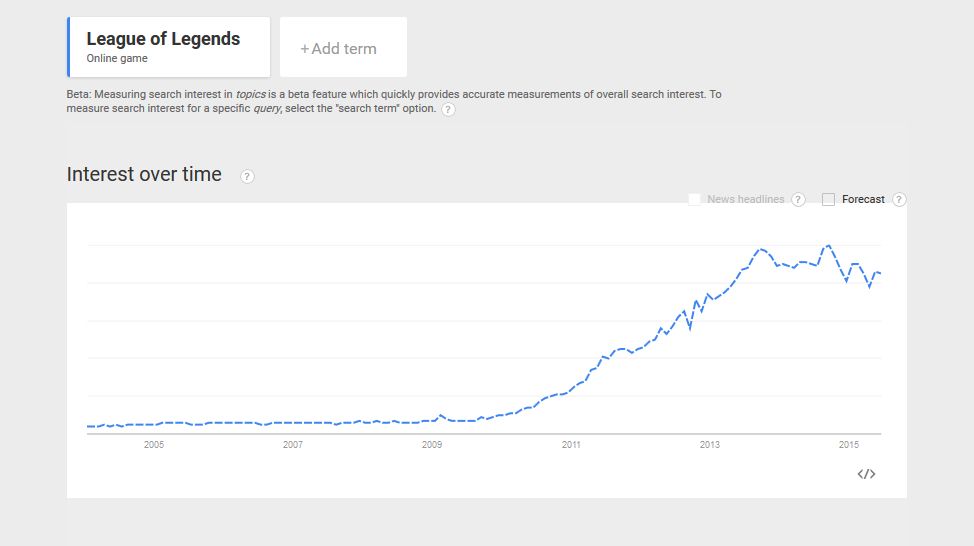Viewport: 974px width, 546px height.
Task: Click help icon beside Interest over time
Action: pyautogui.click(x=247, y=176)
